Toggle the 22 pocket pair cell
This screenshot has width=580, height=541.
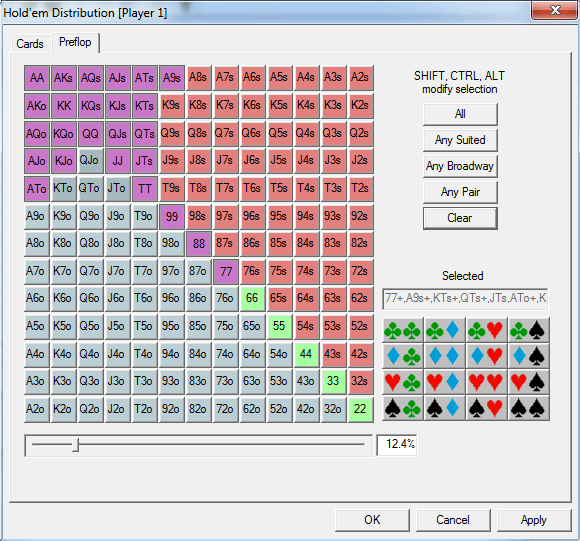tap(361, 409)
